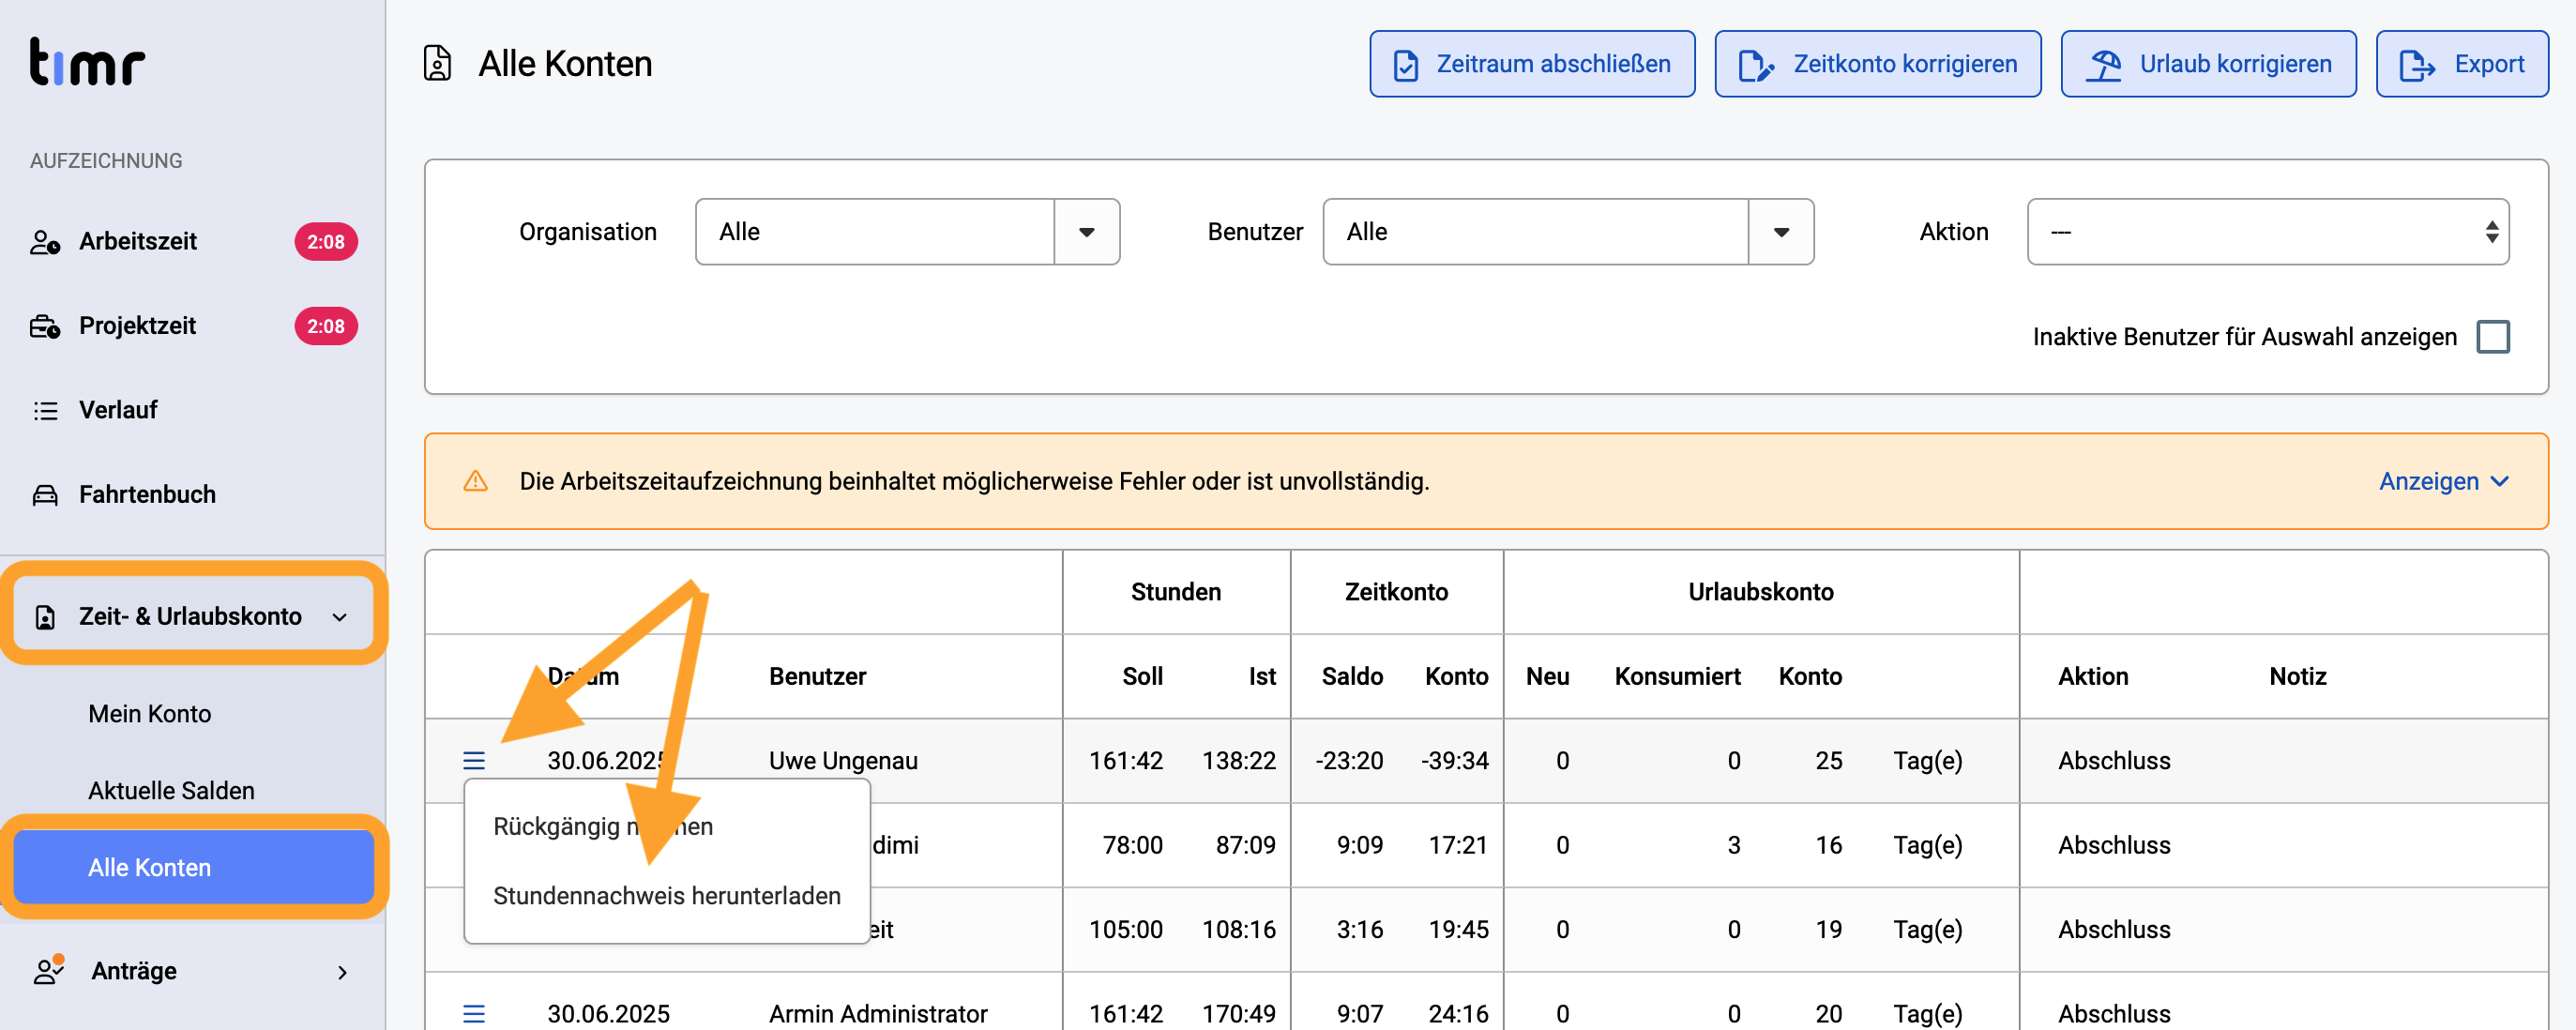The height and width of the screenshot is (1030, 2576).
Task: Click the Alle Konten page title icon
Action: pos(437,63)
